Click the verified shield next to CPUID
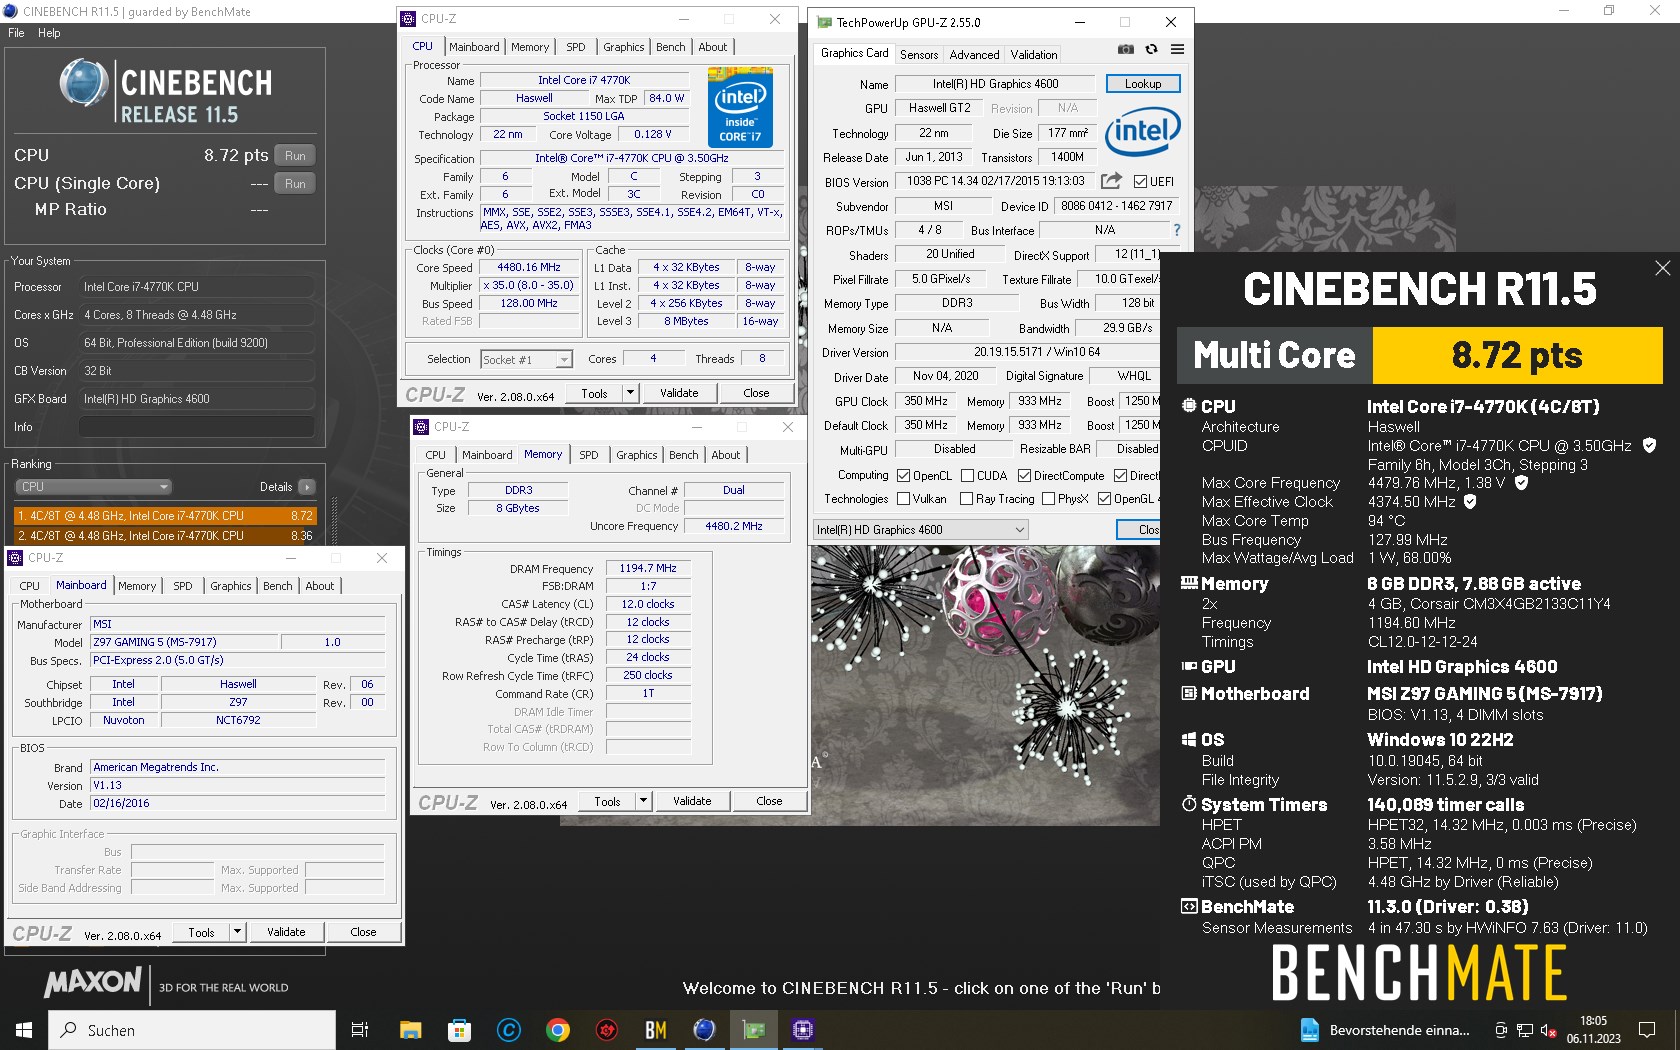 (1650, 445)
